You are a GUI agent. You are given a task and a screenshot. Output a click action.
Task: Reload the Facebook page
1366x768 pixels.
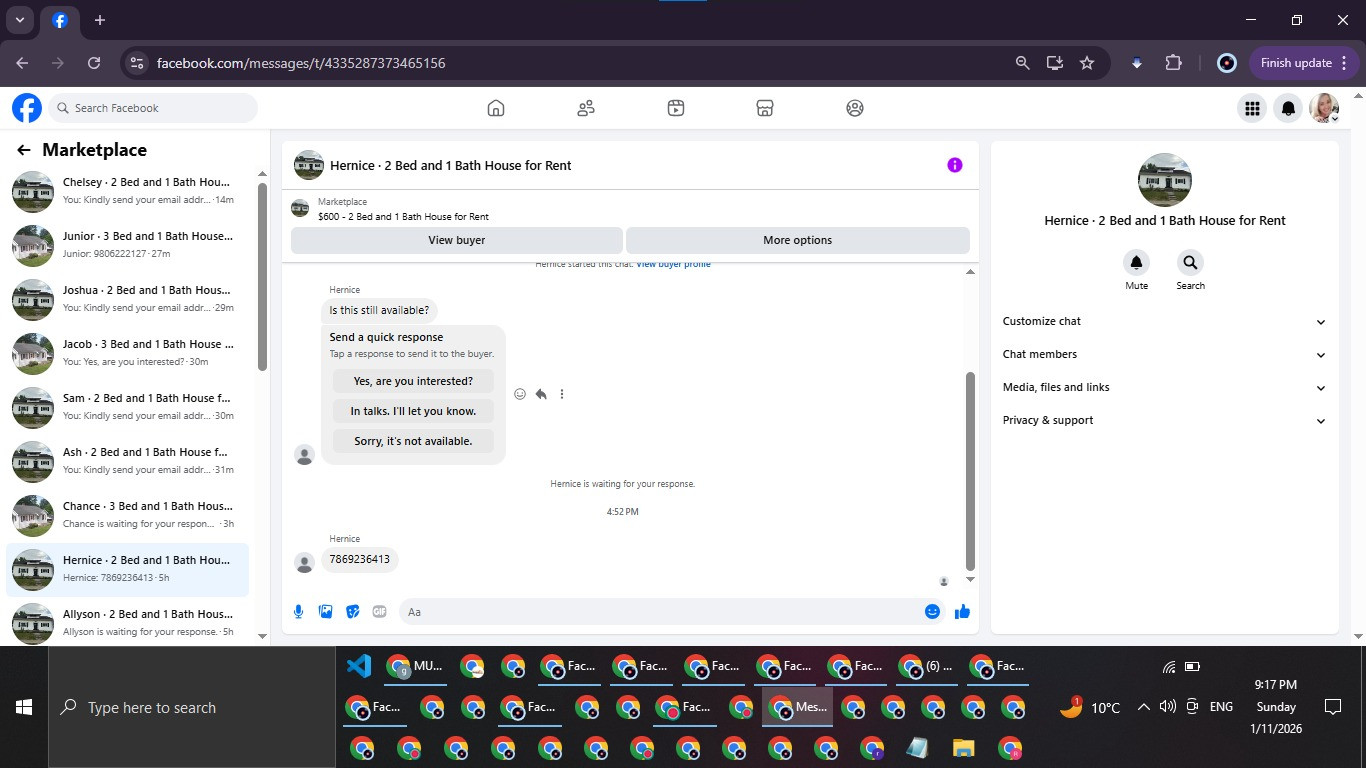[x=94, y=63]
